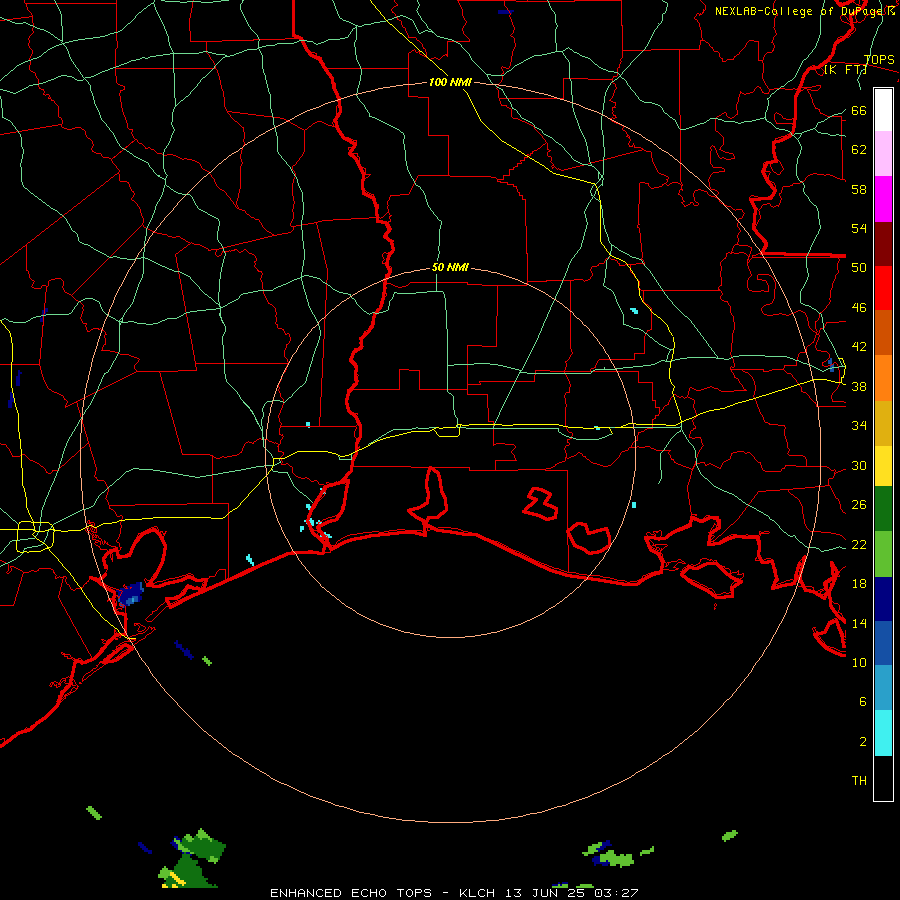This screenshot has width=900, height=900.
Task: Click the legend value 26
Action: pos(859,505)
